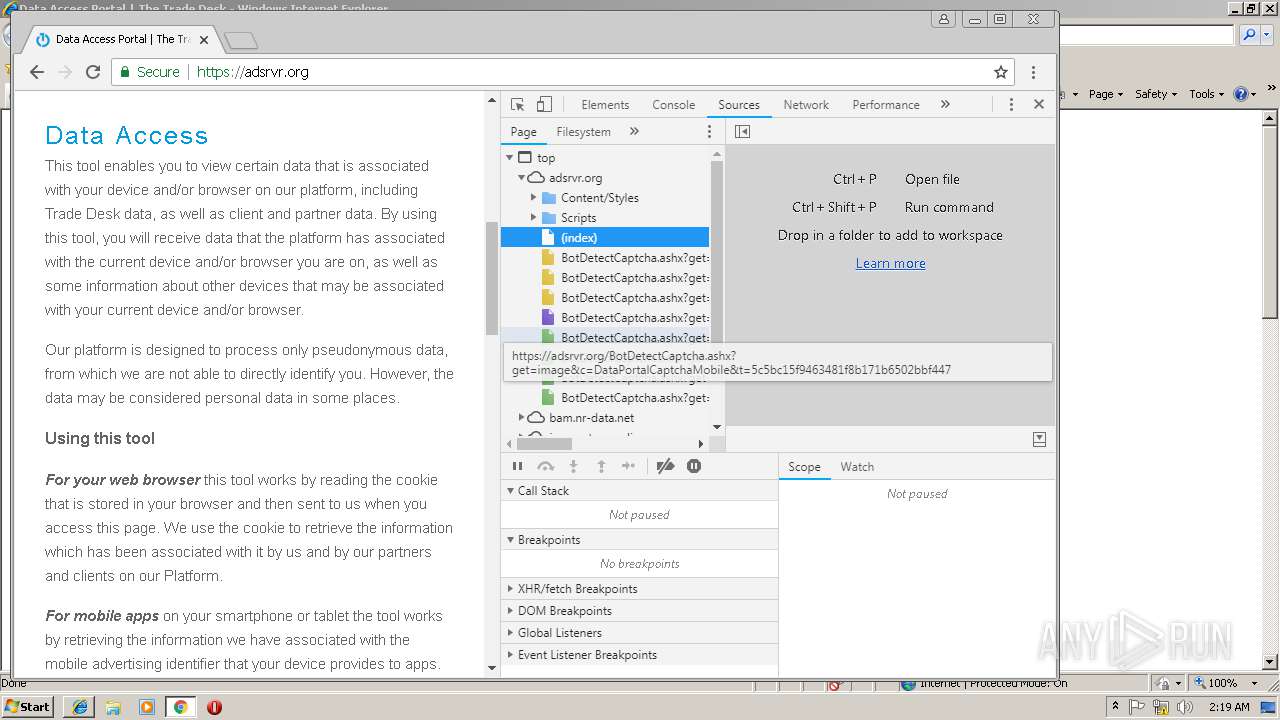Click the Step into function icon
The image size is (1280, 720).
(x=573, y=466)
